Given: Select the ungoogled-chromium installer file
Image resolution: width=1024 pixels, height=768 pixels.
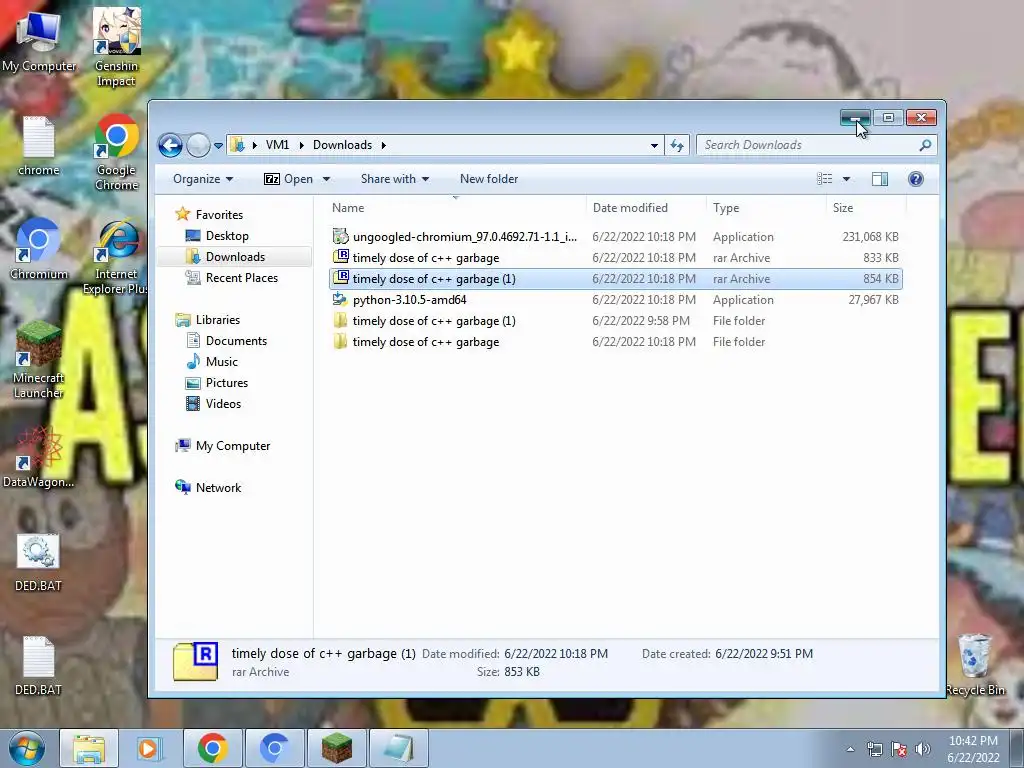Looking at the screenshot, I should [616, 236].
